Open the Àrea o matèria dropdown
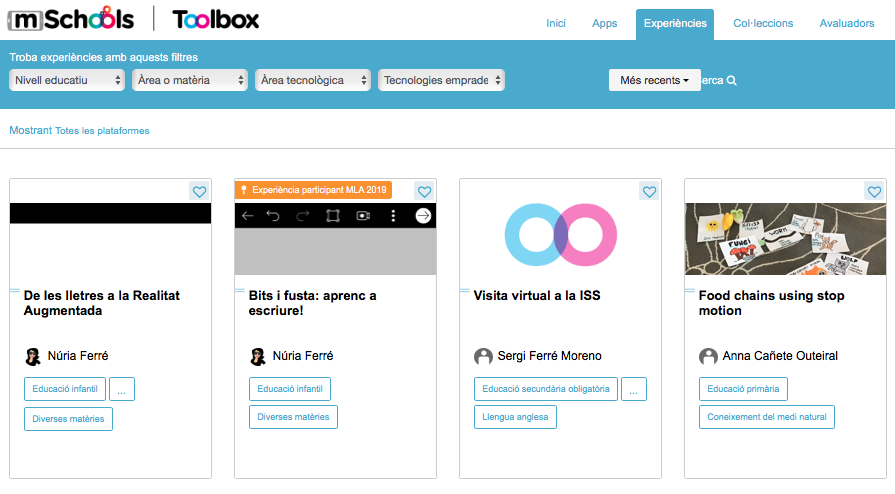Viewport: 895px width, 494px height. pyautogui.click(x=190, y=81)
